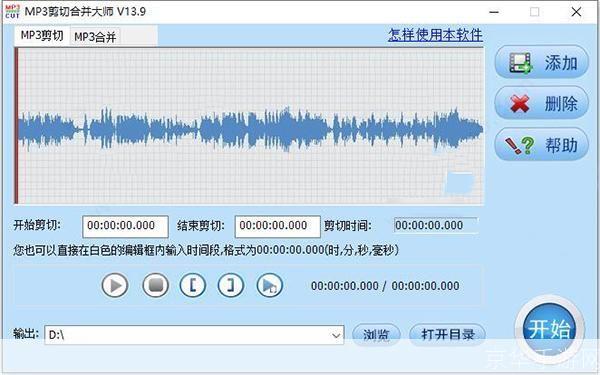Image resolution: width=600 pixels, height=375 pixels.
Task: Click the 删除 delete button
Action: [541, 103]
